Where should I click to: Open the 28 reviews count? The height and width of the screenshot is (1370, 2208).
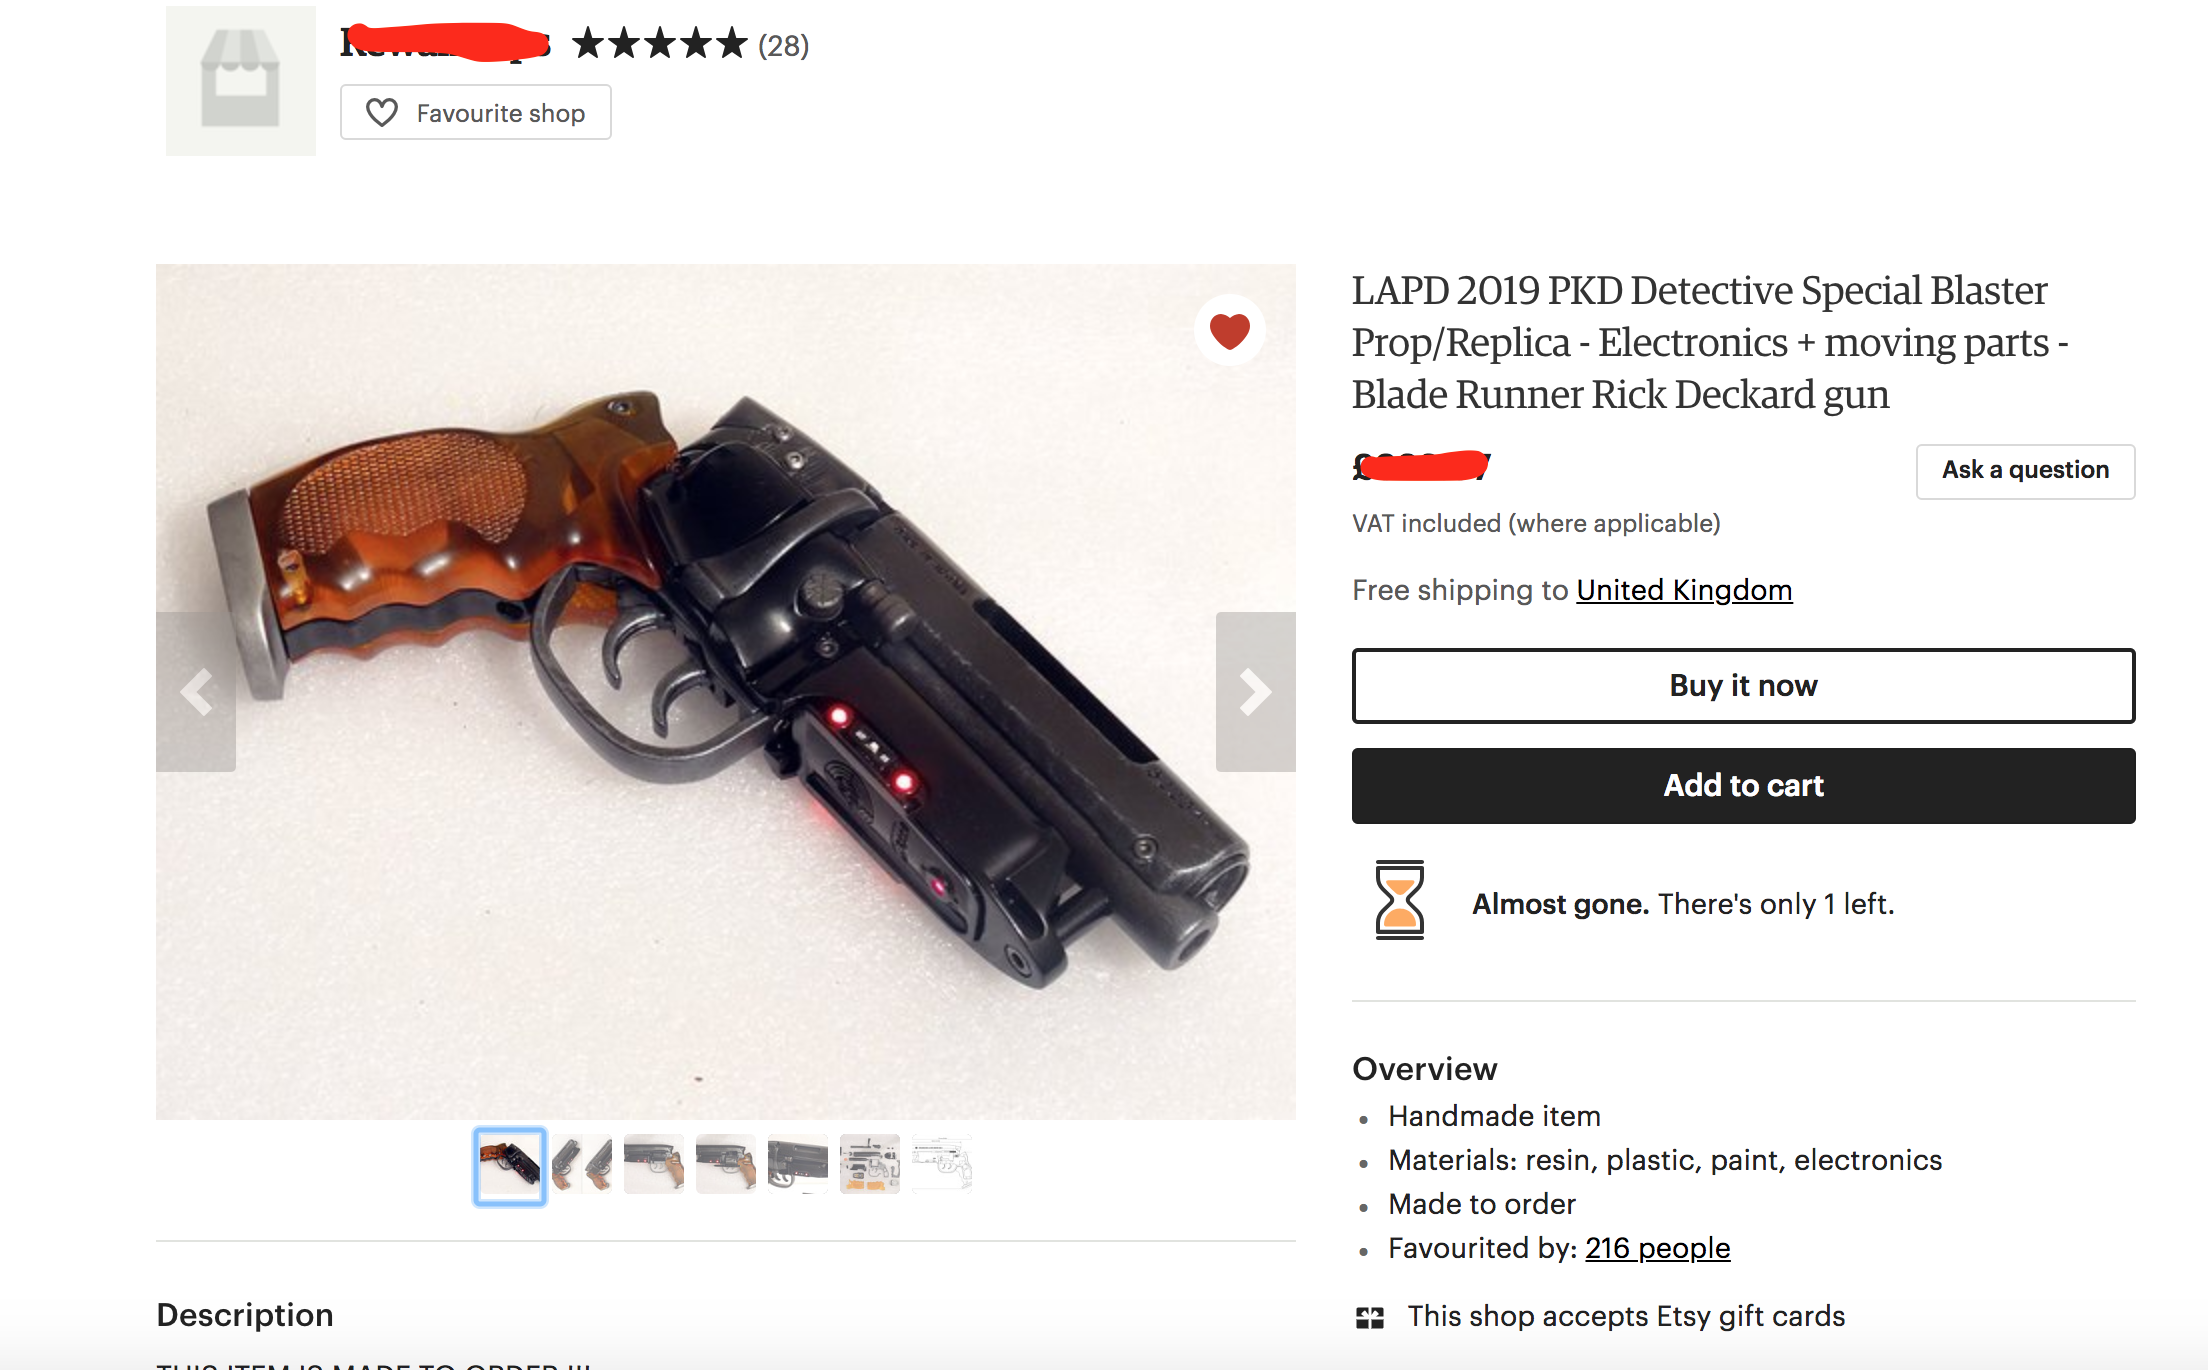[x=783, y=45]
